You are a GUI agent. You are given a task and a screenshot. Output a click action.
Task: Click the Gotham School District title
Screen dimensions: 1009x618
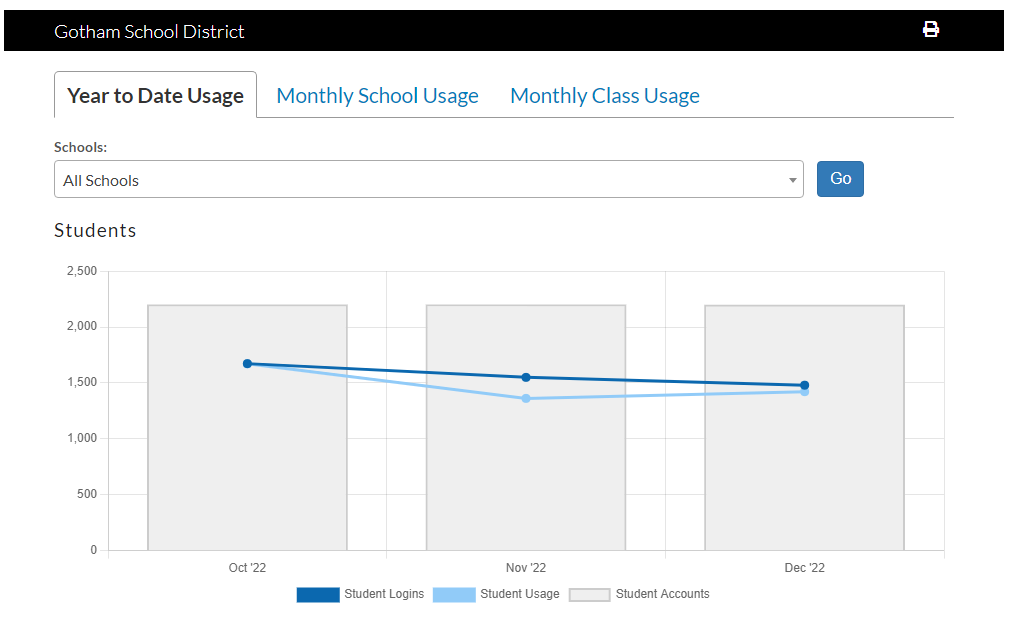(x=149, y=31)
